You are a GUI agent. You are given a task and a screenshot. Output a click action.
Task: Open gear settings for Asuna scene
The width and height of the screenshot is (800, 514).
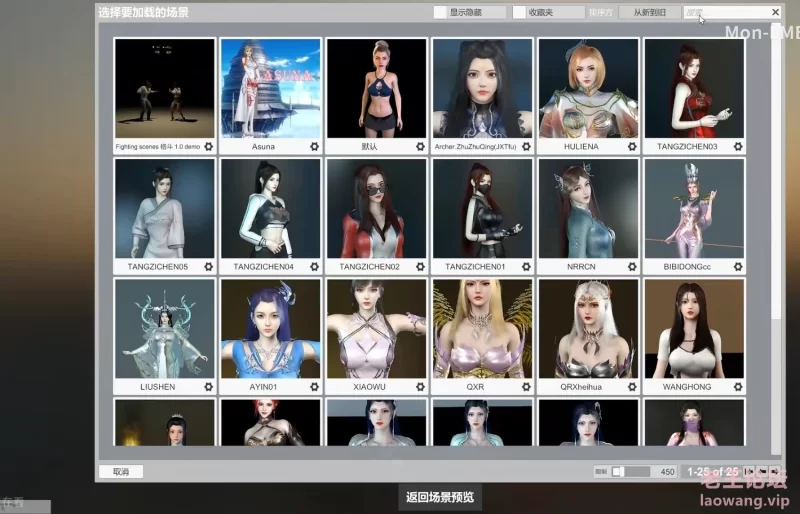coord(314,146)
